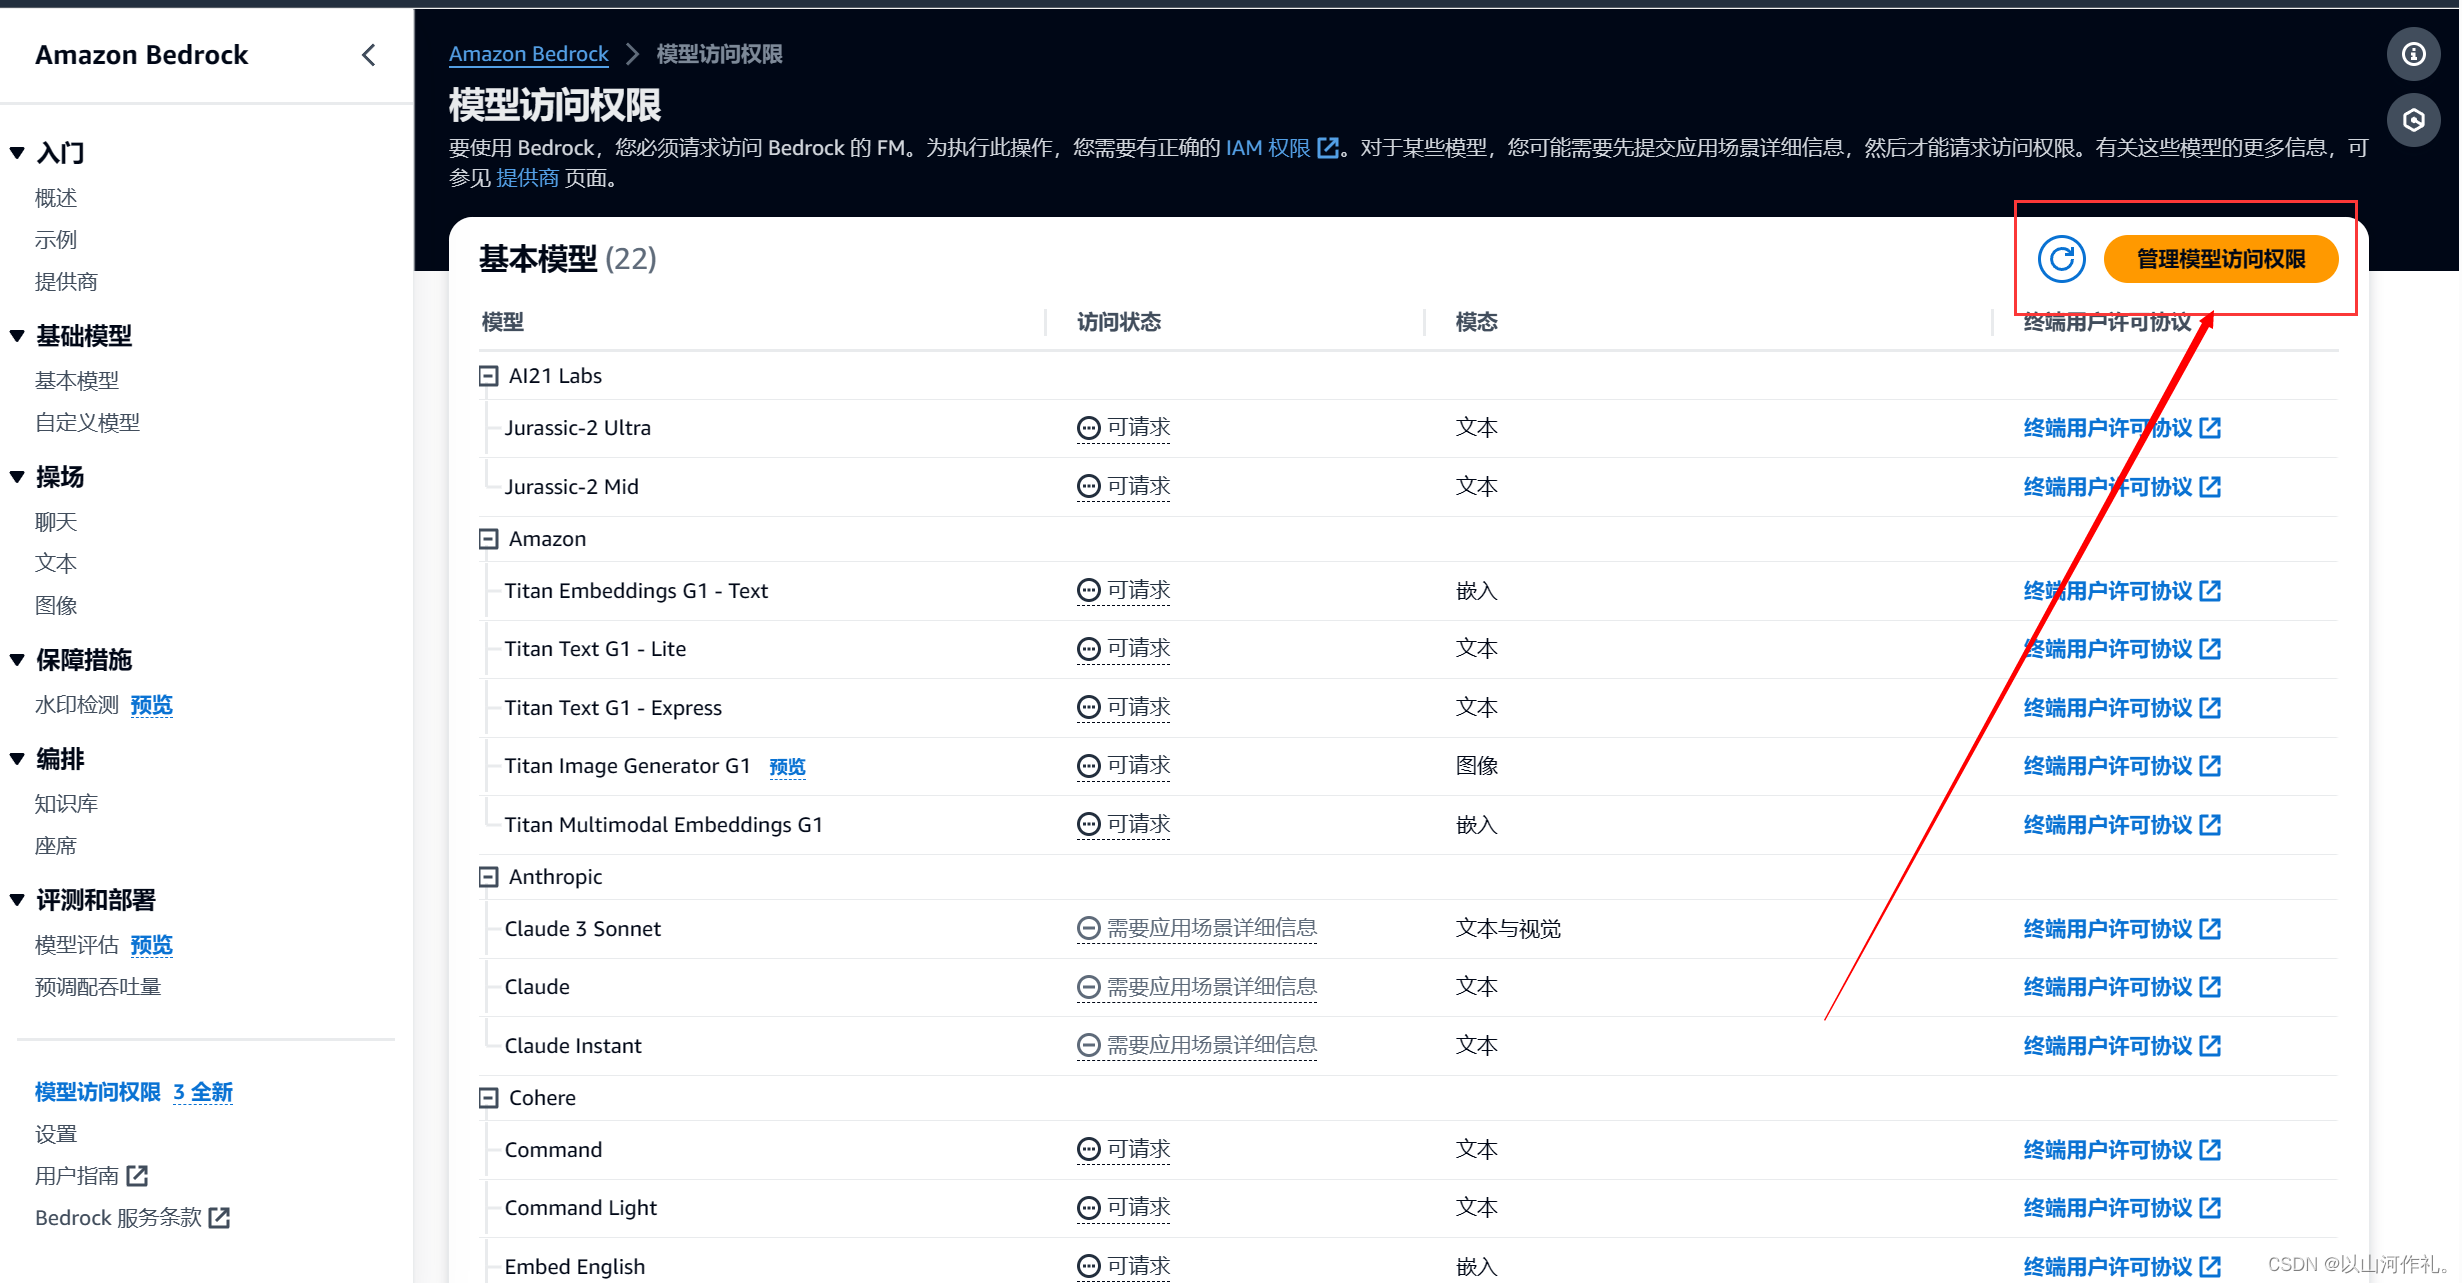Collapse the 评测和部署 sidebar section
This screenshot has width=2462, height=1283.
pos(17,900)
